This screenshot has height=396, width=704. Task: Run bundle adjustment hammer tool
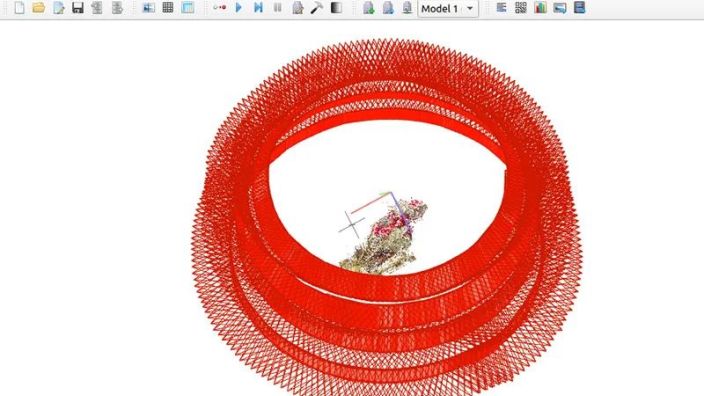(x=317, y=8)
